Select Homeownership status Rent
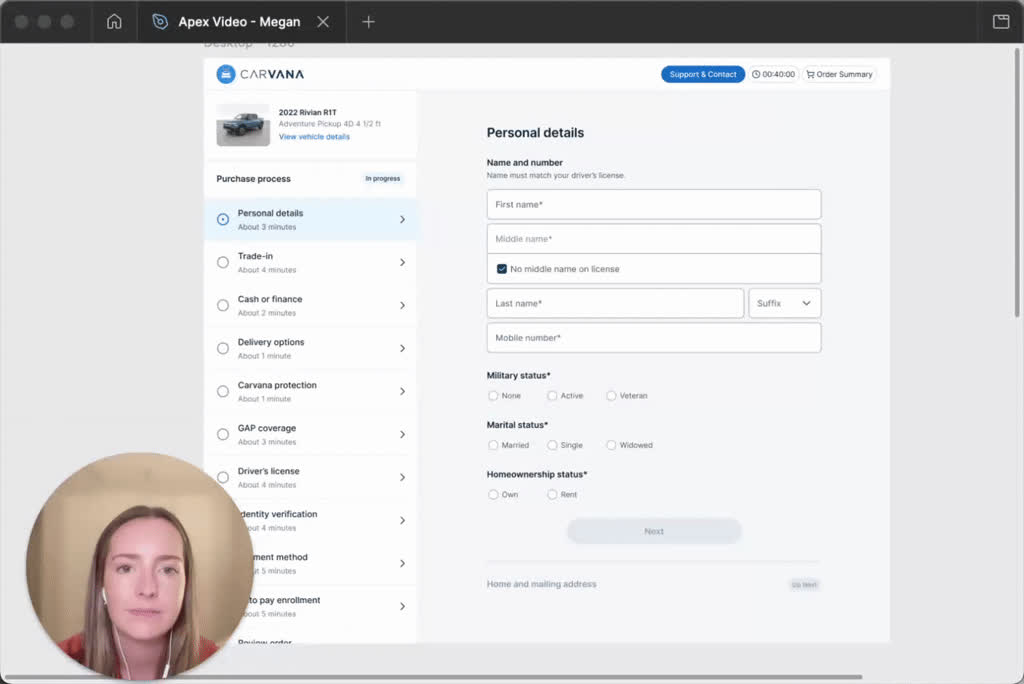The height and width of the screenshot is (684, 1024). 552,495
